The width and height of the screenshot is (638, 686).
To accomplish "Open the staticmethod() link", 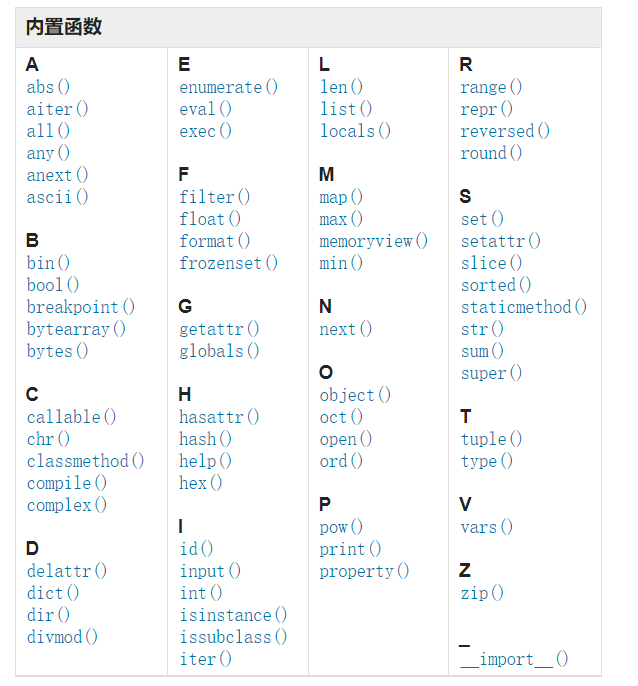I will [x=524, y=308].
